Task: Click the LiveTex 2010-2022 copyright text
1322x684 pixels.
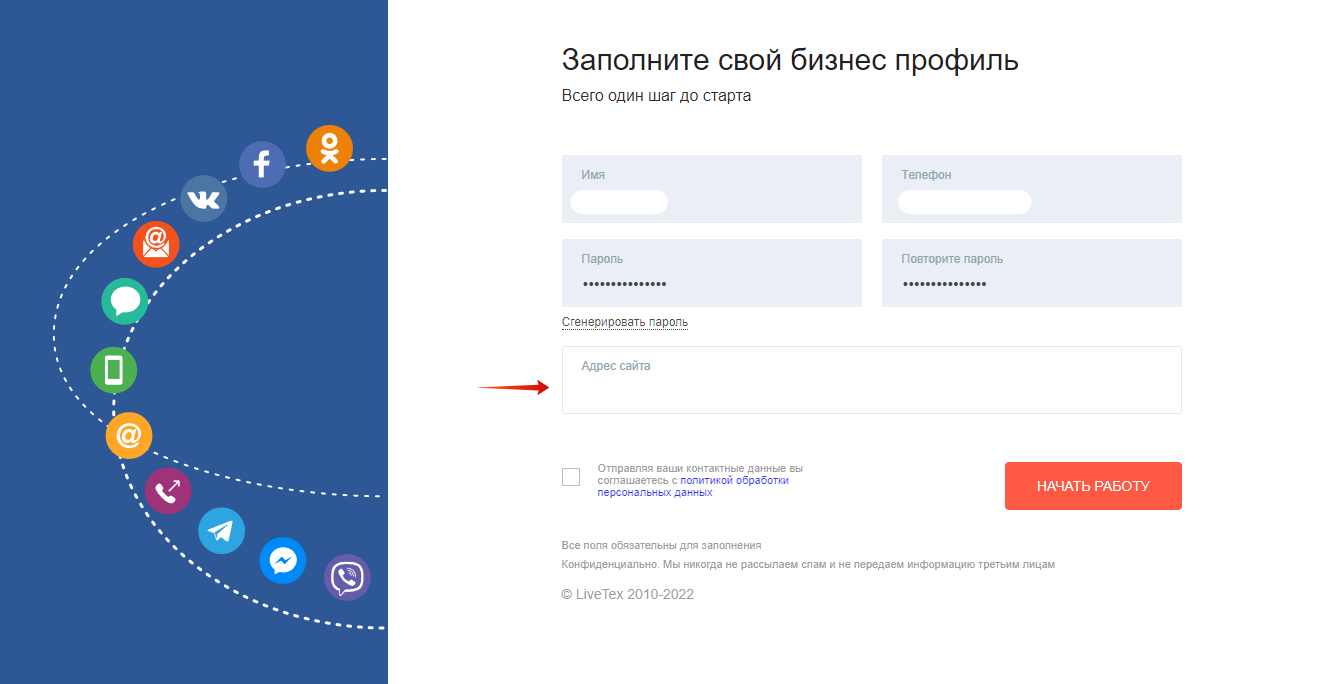Action: click(x=628, y=594)
